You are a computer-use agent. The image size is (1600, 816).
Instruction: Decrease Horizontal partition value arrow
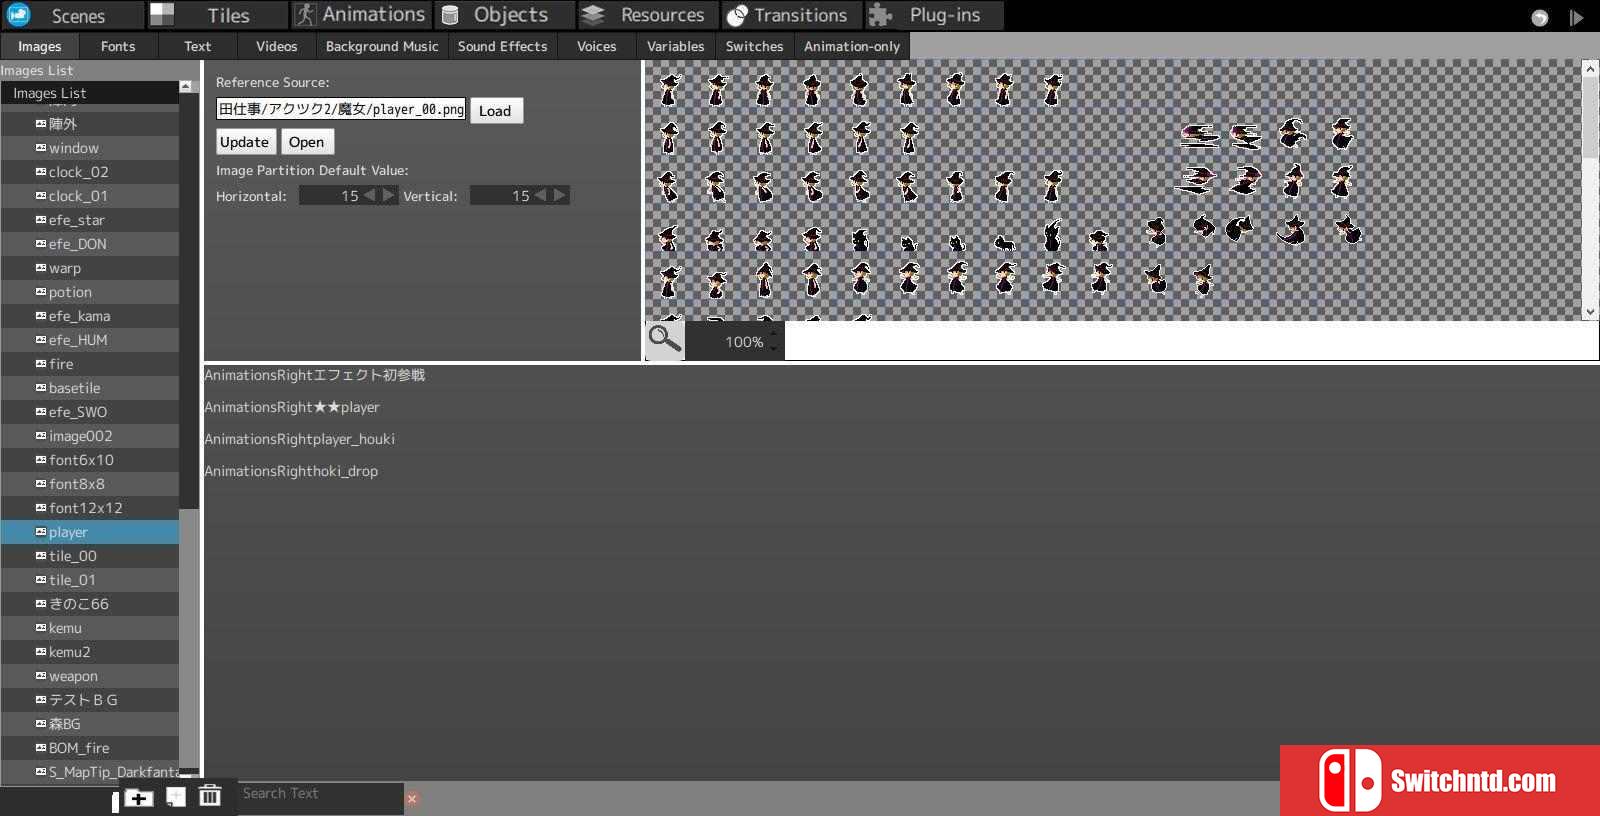pos(369,195)
